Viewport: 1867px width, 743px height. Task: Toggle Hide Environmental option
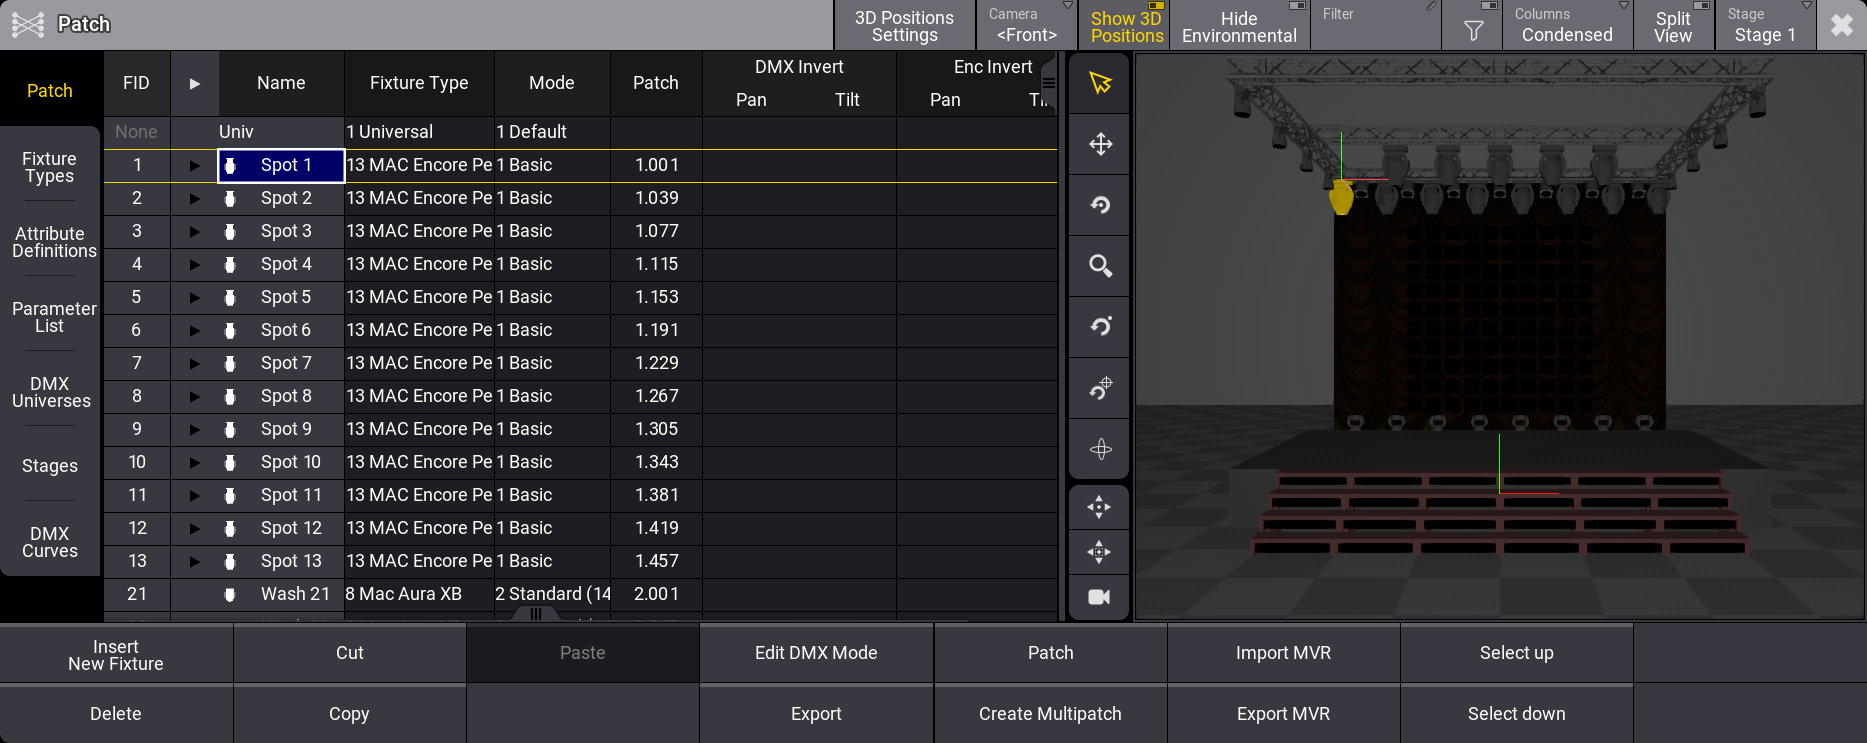tap(1239, 26)
